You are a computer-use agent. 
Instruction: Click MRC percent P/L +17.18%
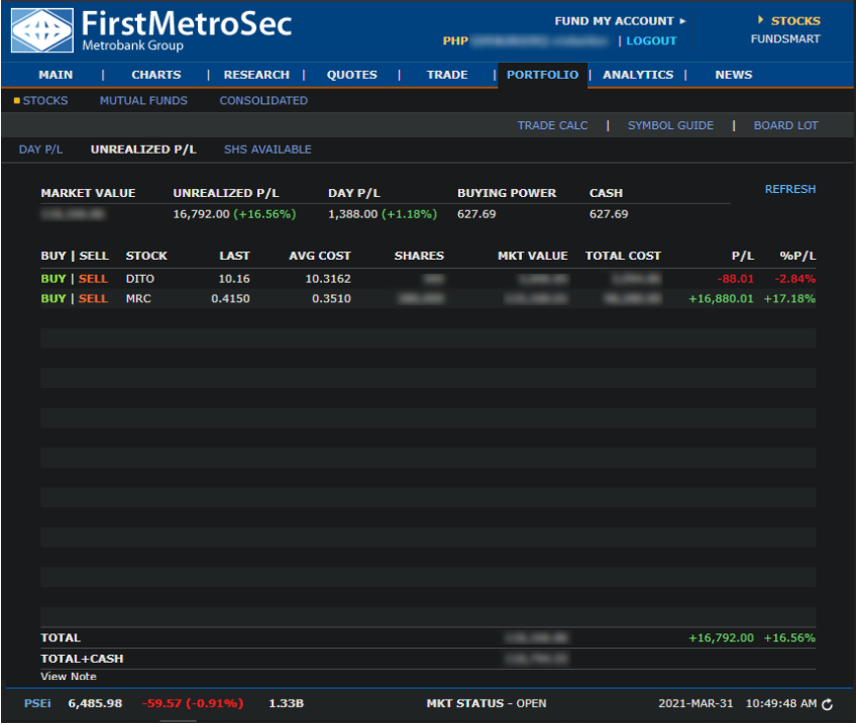789,299
